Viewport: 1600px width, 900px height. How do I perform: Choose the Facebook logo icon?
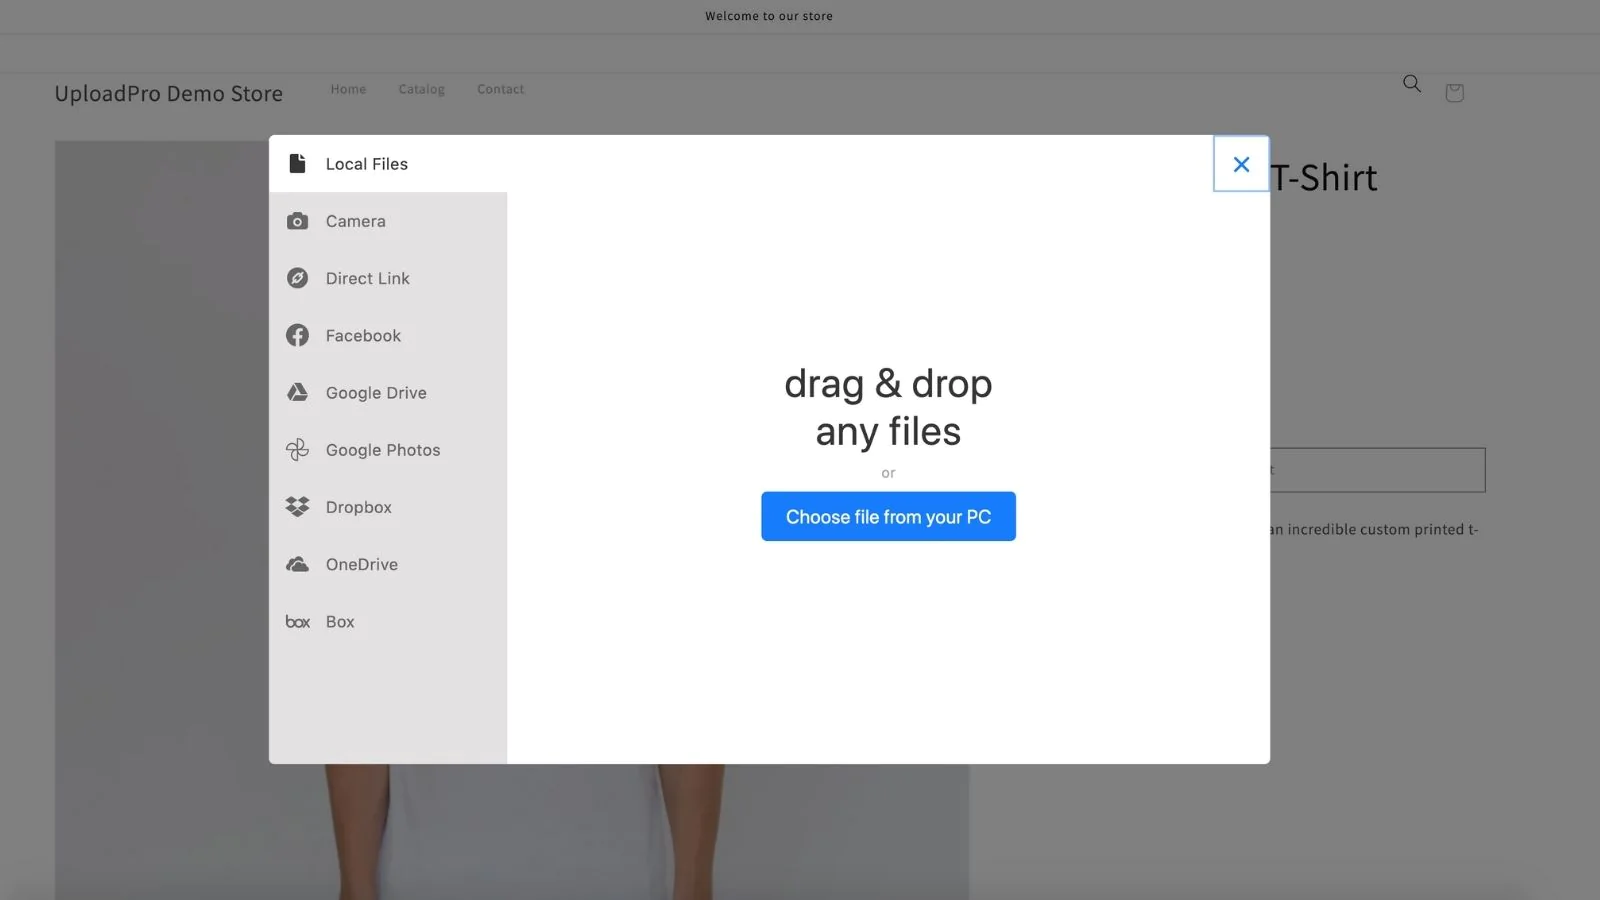tap(297, 335)
